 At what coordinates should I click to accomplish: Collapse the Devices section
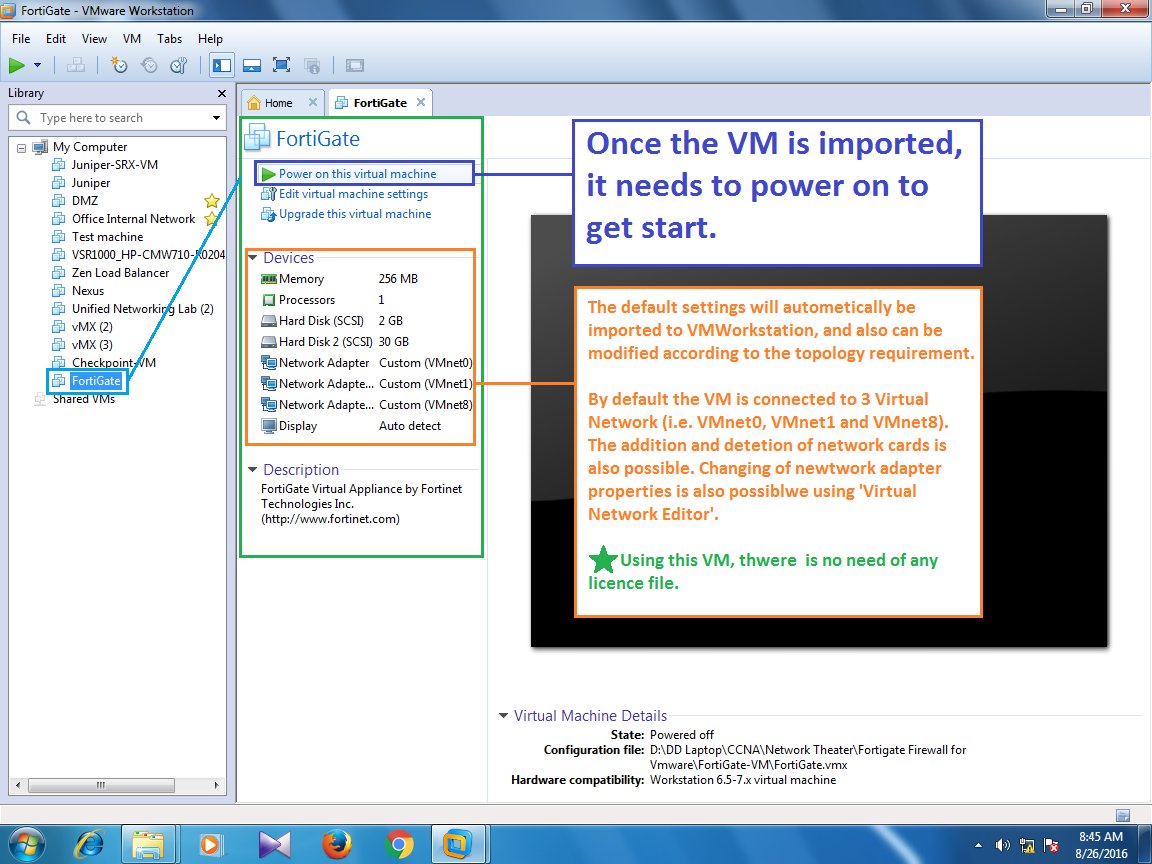point(253,258)
